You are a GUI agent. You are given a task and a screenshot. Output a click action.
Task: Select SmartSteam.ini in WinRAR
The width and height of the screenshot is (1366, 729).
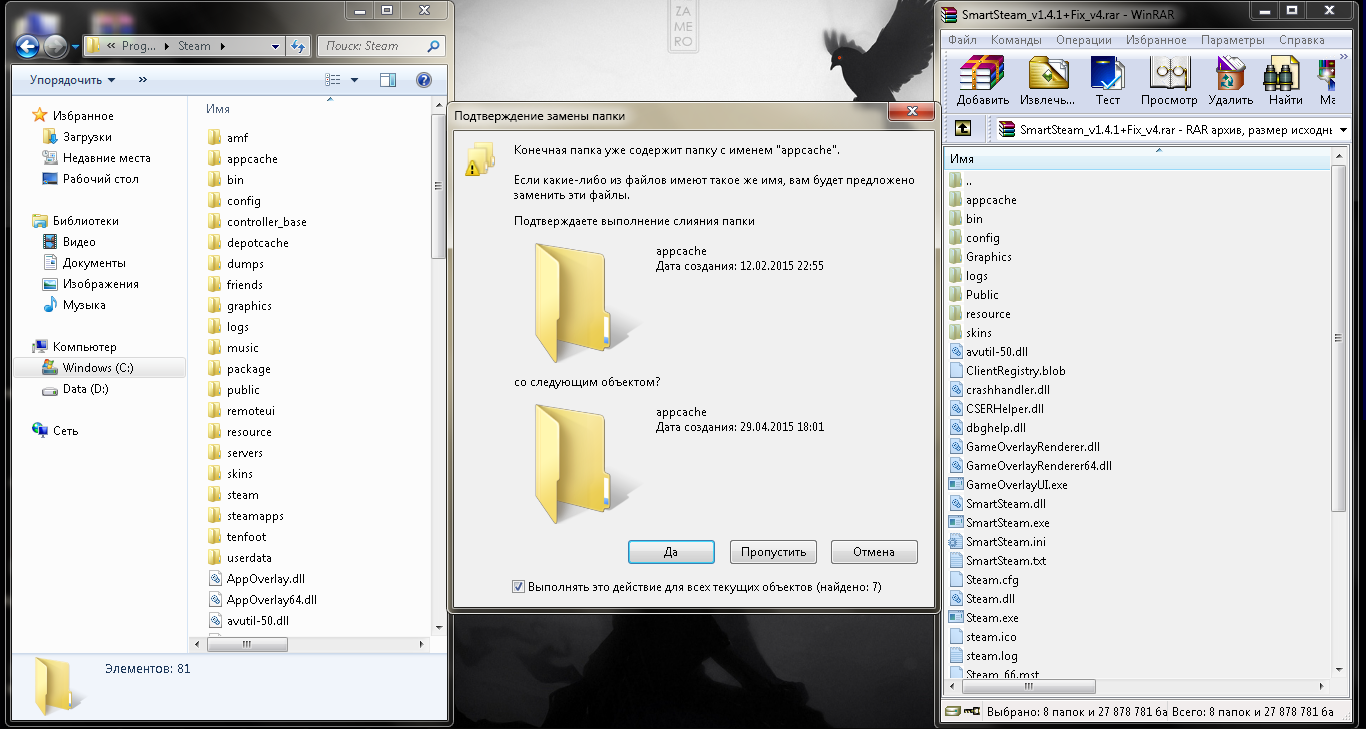(x=1005, y=542)
